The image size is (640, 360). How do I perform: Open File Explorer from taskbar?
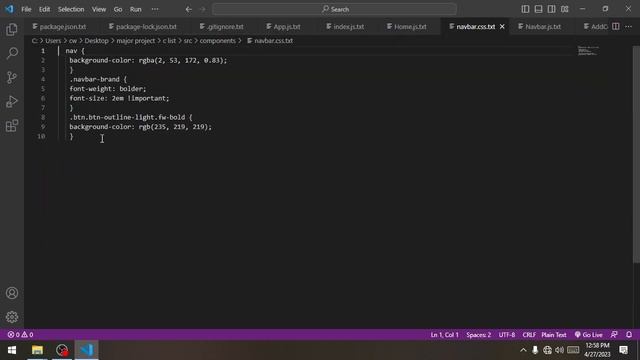37,350
